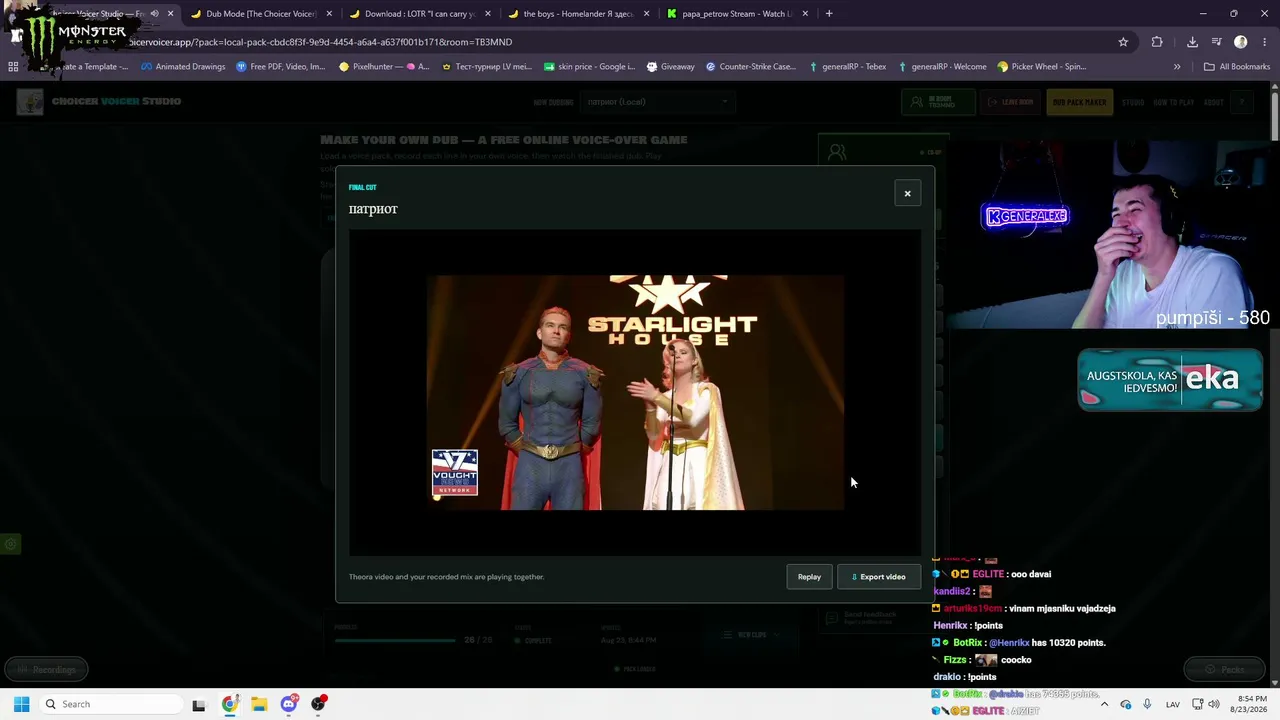
Task: Open the Pixelhunter bookmark
Action: pyautogui.click(x=384, y=67)
